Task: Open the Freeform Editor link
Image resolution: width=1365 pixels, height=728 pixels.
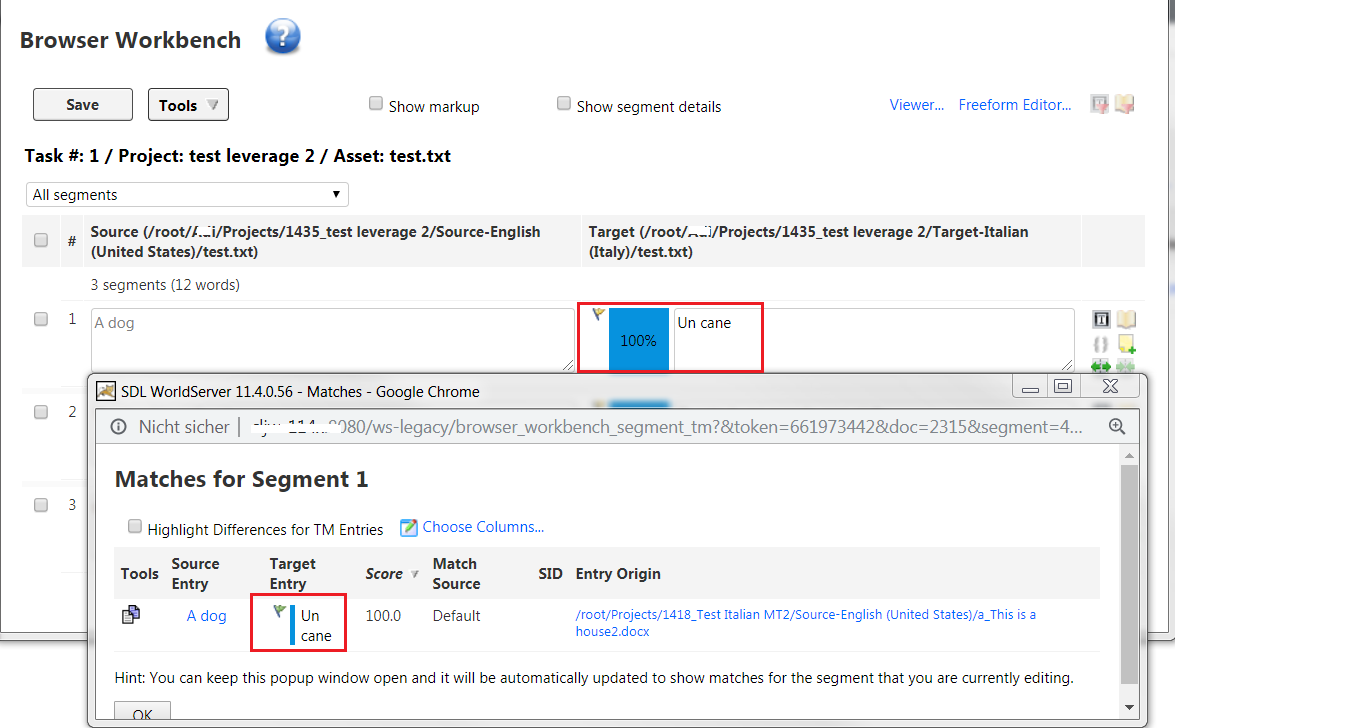Action: tap(1014, 105)
